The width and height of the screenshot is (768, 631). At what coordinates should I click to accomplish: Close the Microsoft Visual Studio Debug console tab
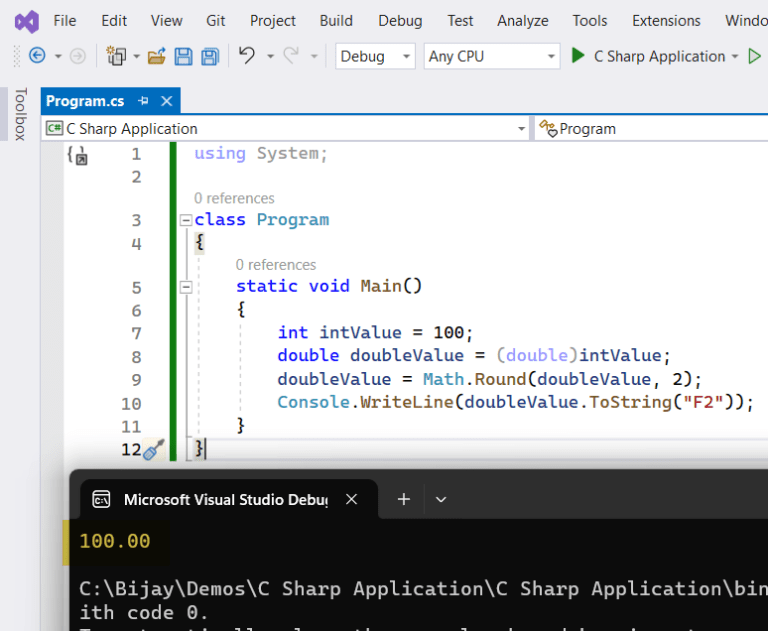click(351, 499)
